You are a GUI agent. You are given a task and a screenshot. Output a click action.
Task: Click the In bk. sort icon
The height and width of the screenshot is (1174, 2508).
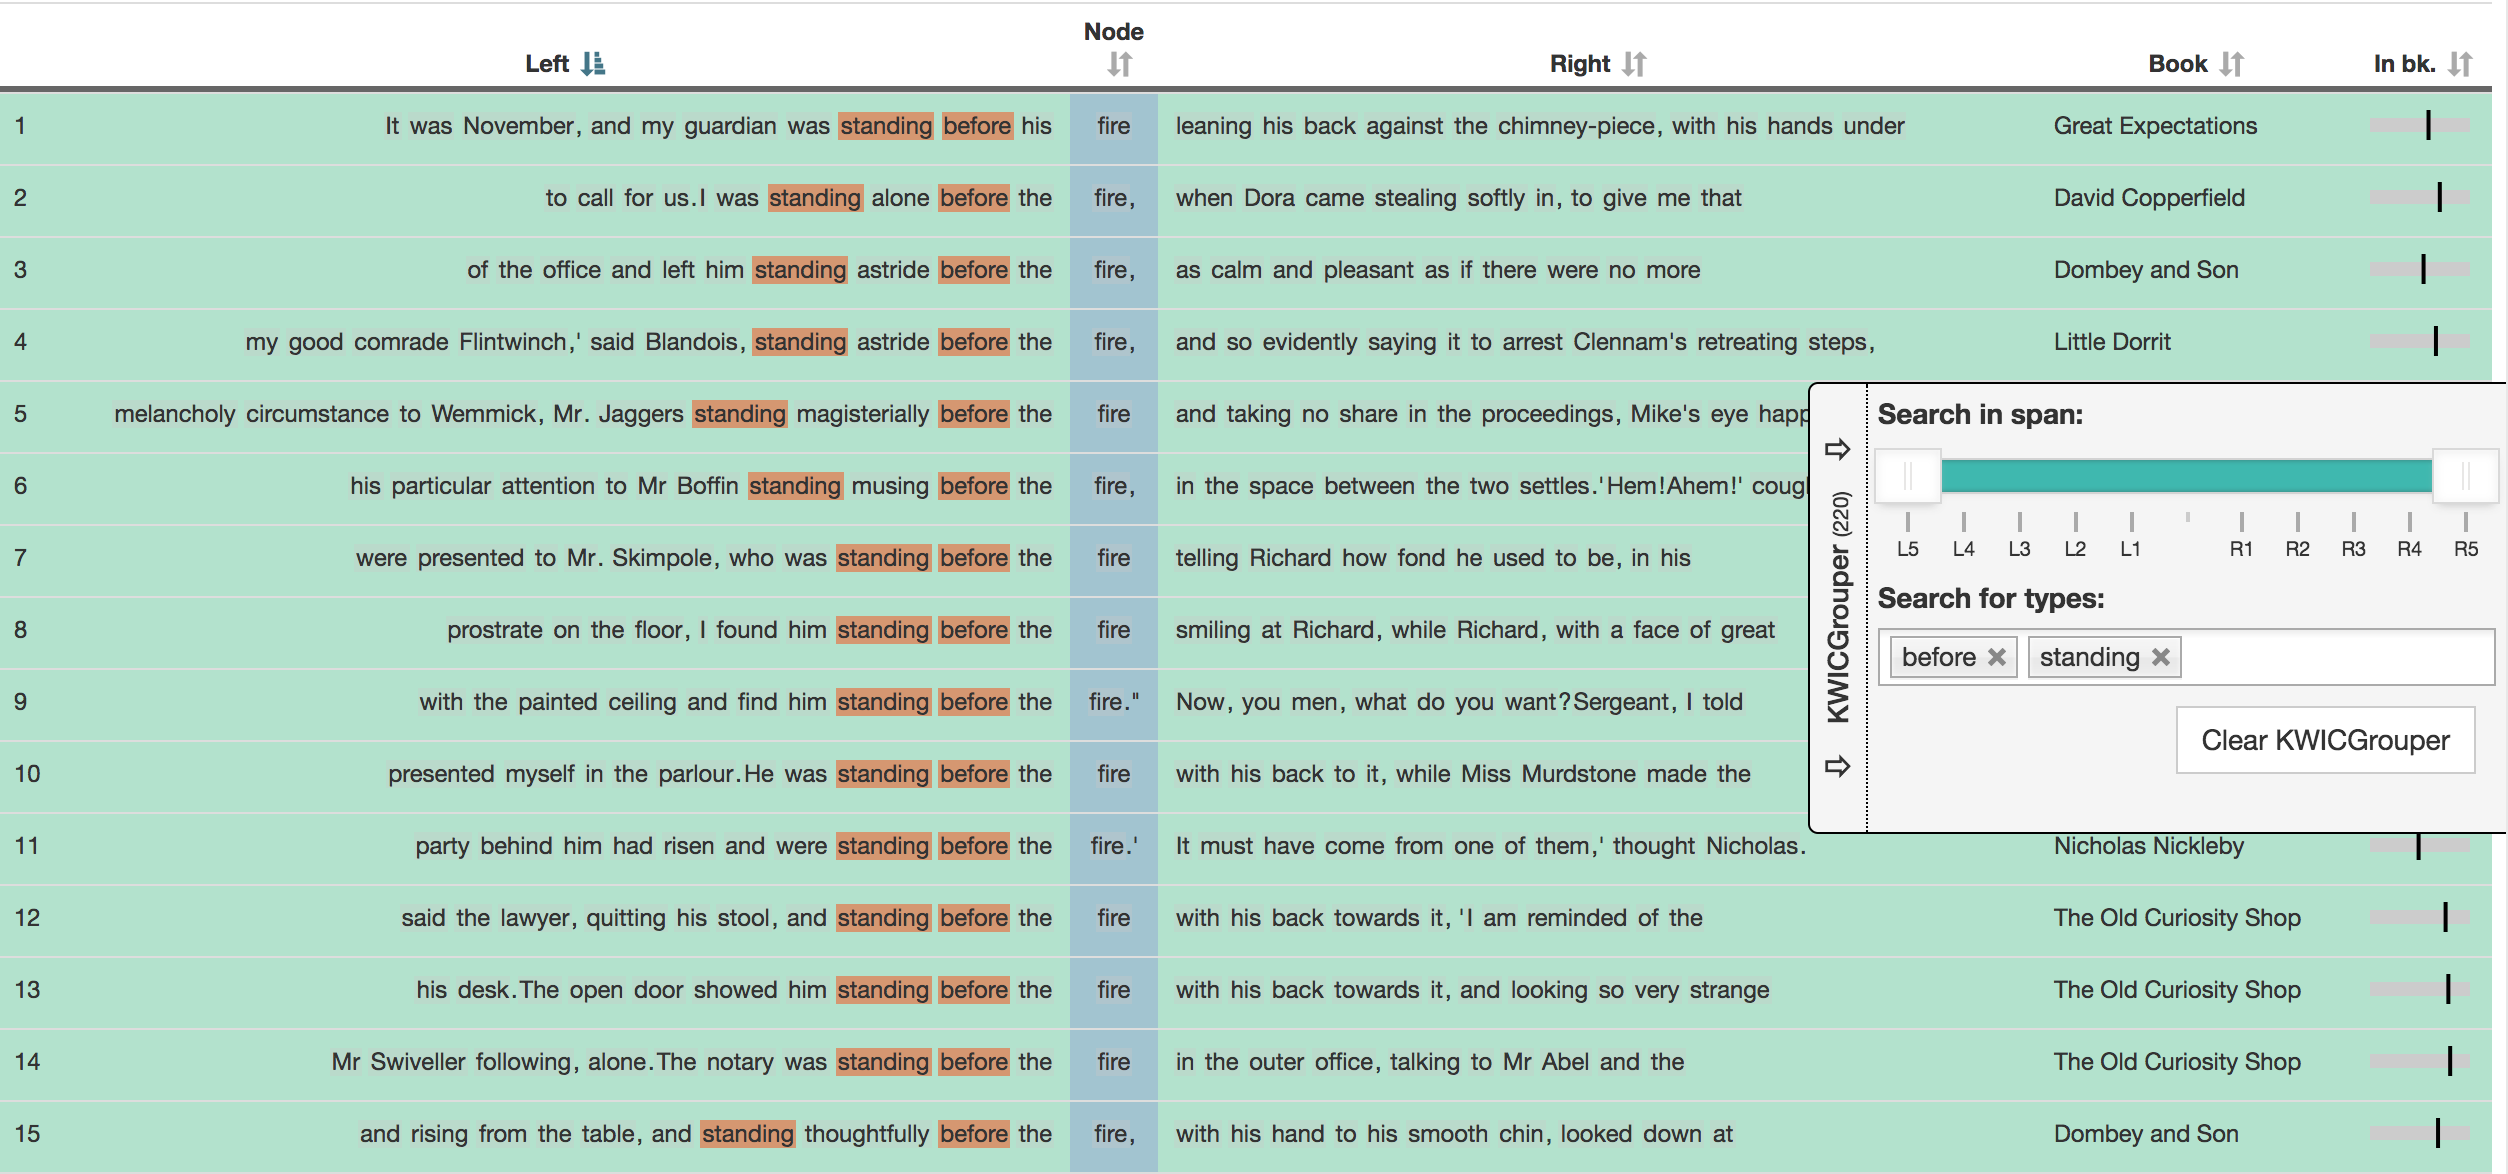pyautogui.click(x=2460, y=64)
